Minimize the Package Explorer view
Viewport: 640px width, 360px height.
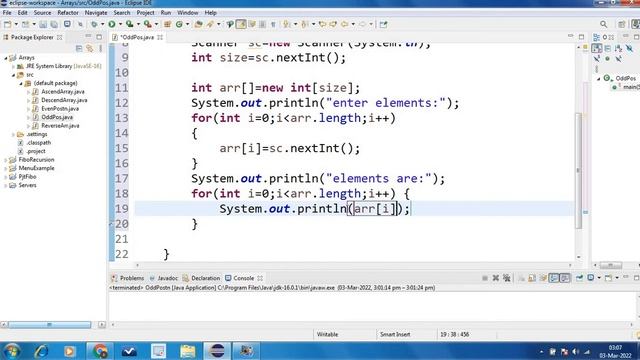(x=88, y=37)
